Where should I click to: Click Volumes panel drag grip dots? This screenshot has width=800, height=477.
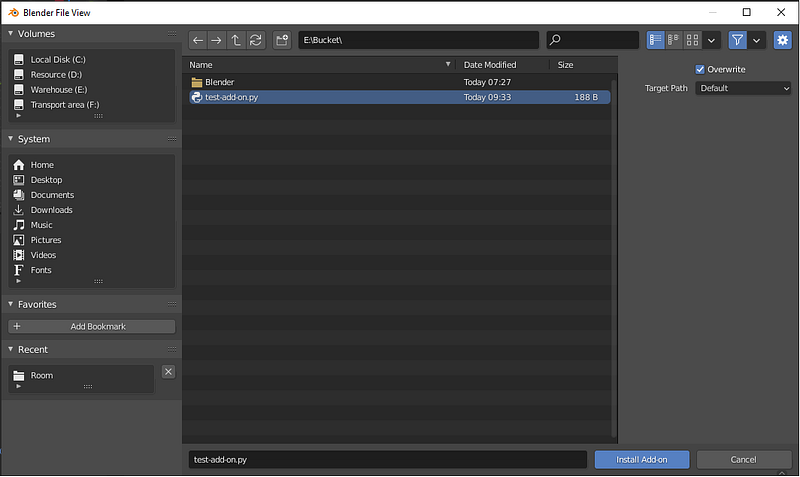(172, 34)
